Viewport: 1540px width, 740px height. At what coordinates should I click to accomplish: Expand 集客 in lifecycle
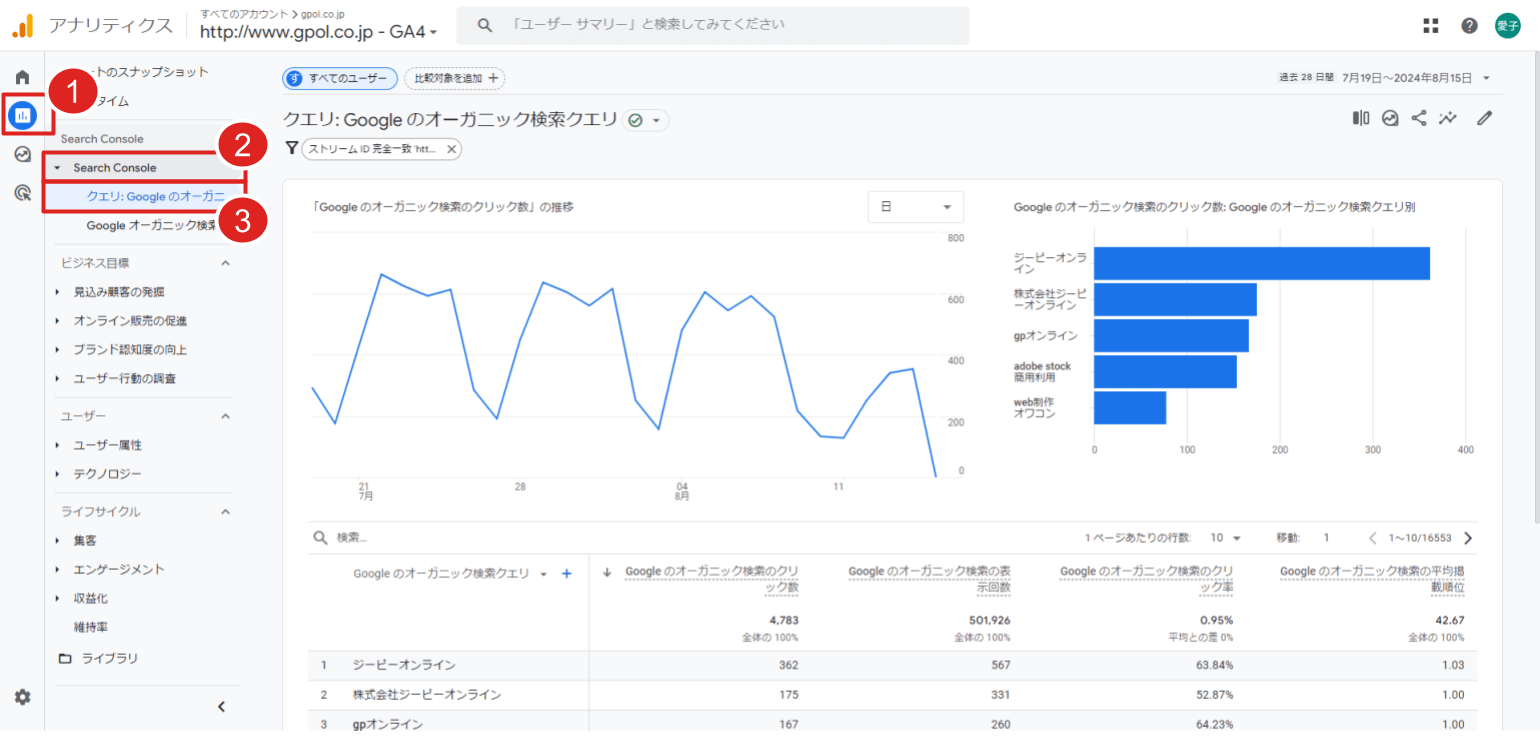tap(58, 540)
